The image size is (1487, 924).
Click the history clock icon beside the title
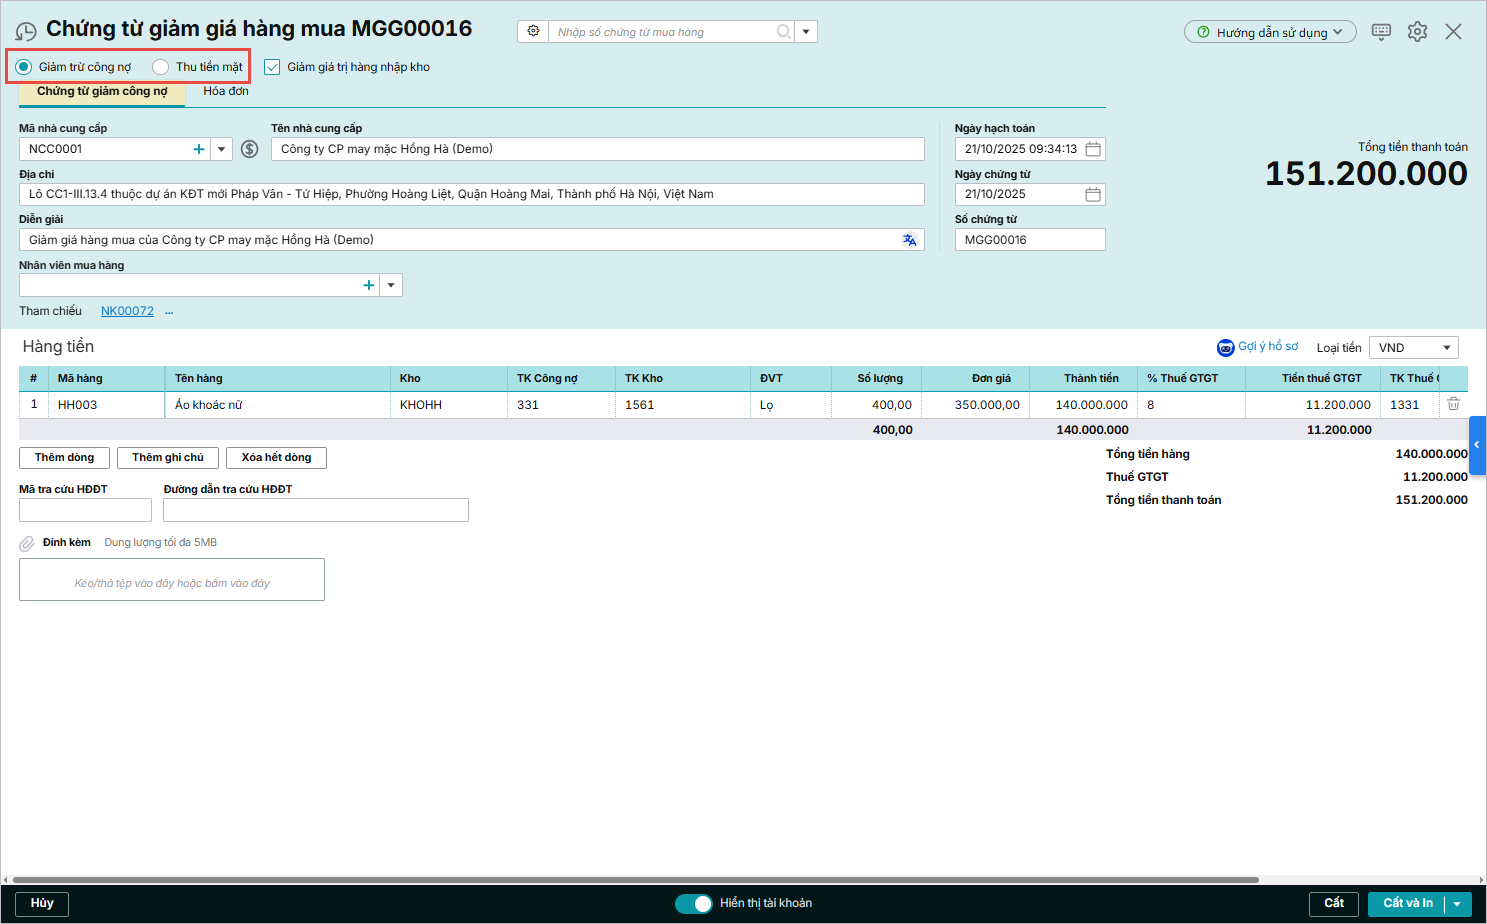point(26,32)
